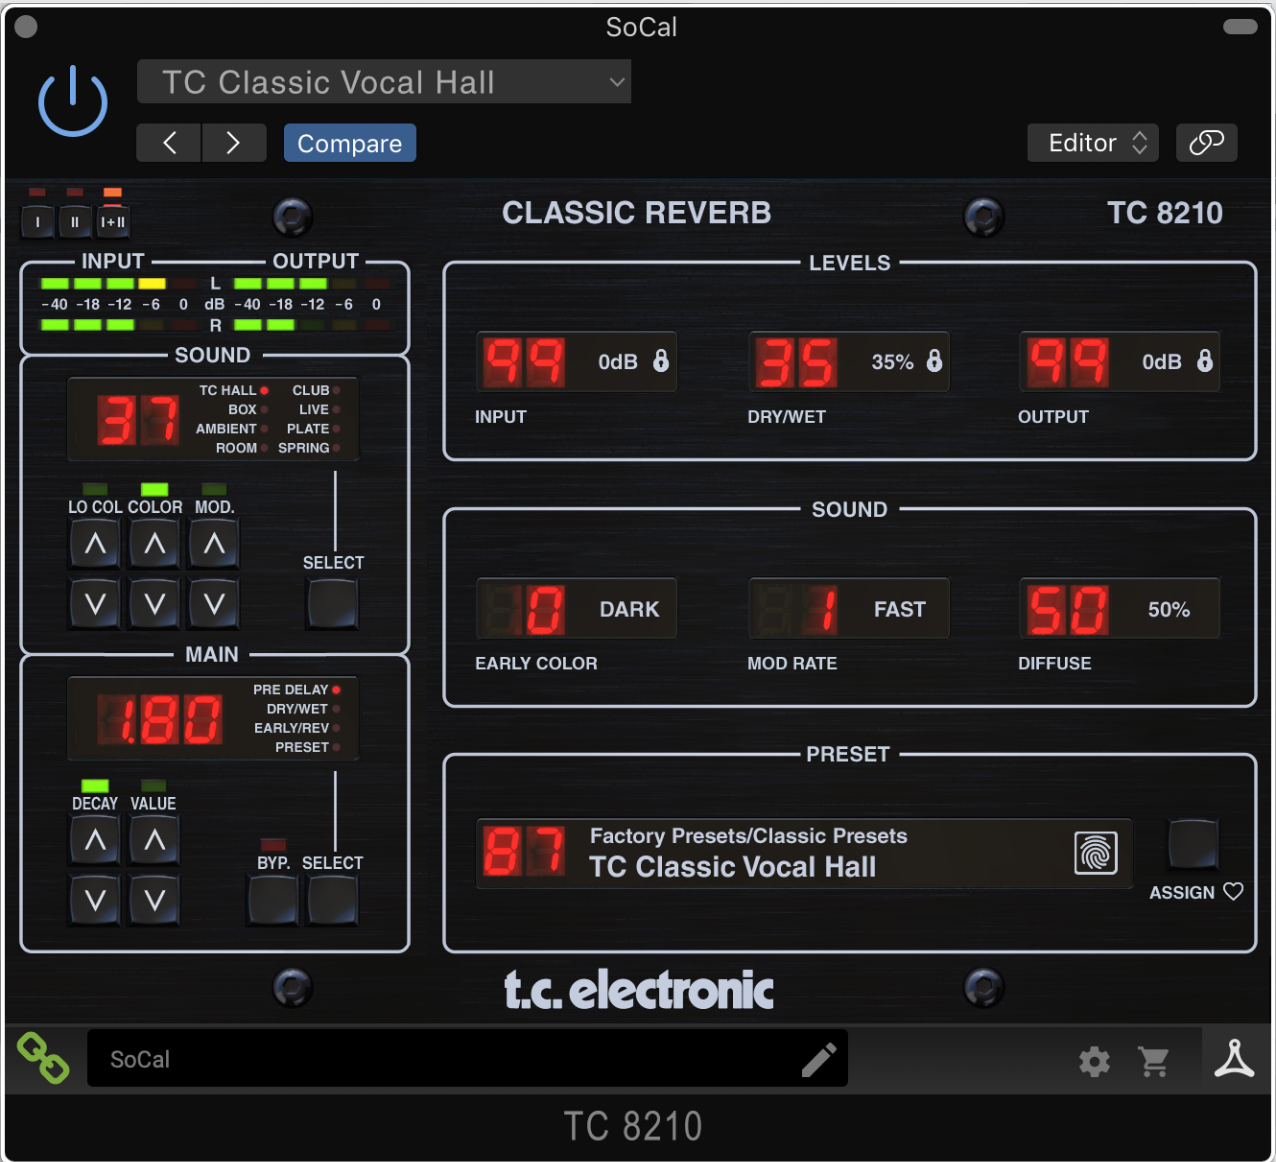Click the pill button at window top-right
Screen dimensions: 1276x1162
click(x=1240, y=27)
